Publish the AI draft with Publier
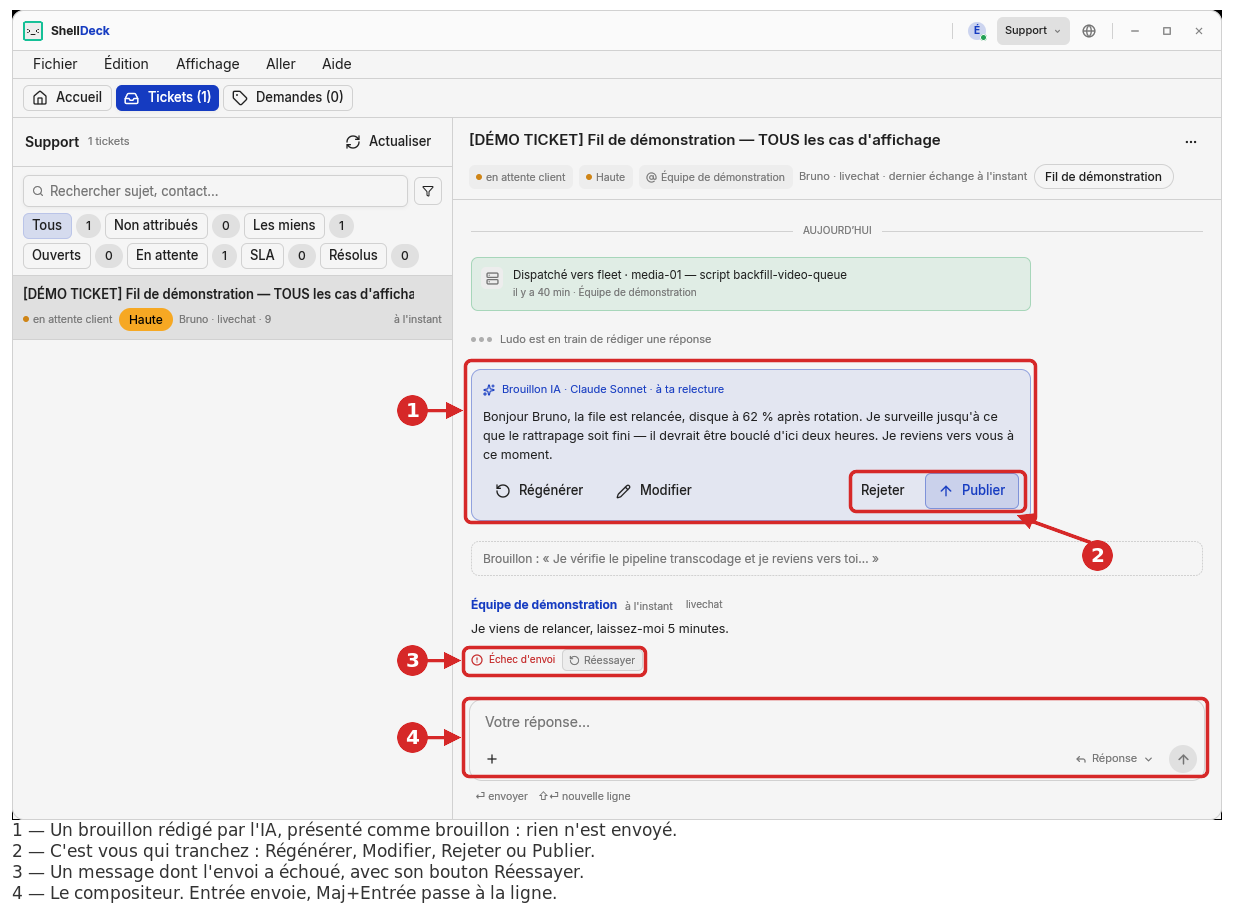The height and width of the screenshot is (915, 1234). pyautogui.click(x=972, y=491)
